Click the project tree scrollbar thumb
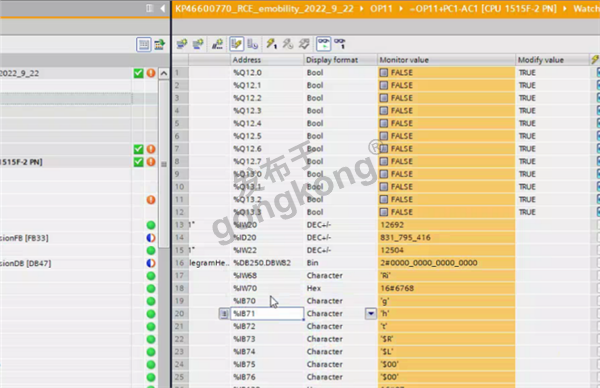Screen dimensions: 600x388 point(164,165)
